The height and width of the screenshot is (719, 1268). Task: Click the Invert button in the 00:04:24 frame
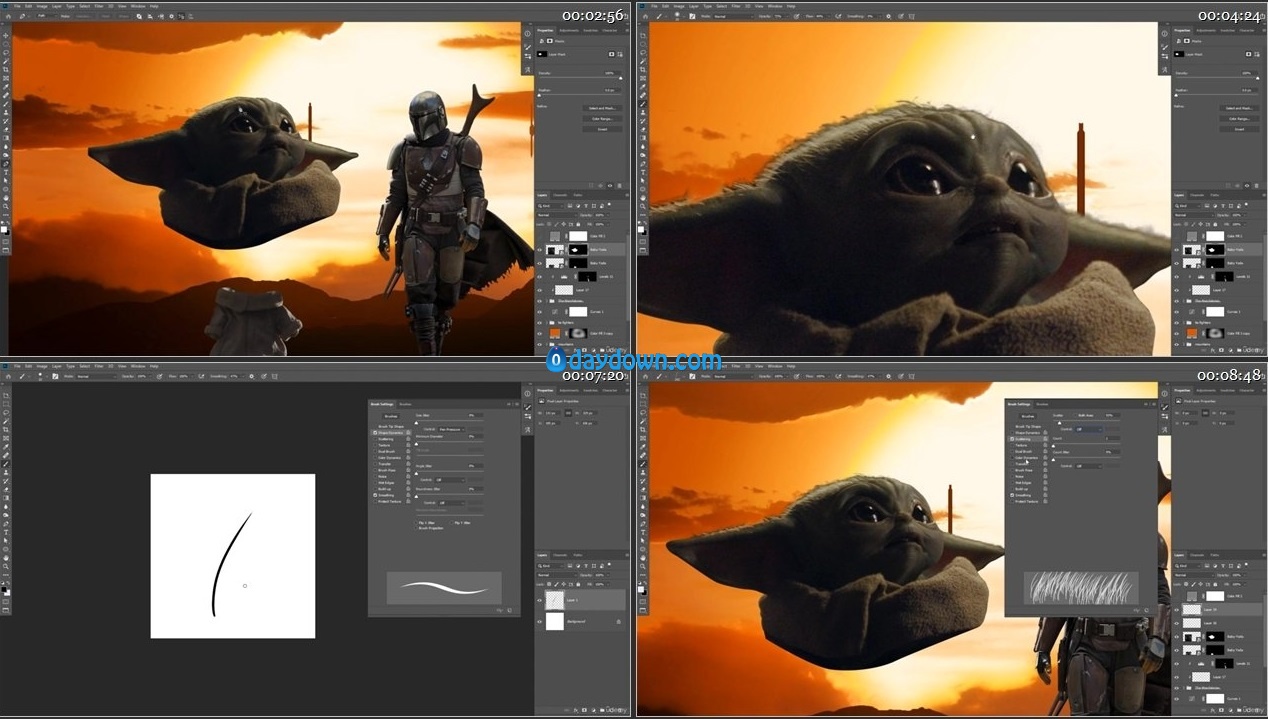1239,129
